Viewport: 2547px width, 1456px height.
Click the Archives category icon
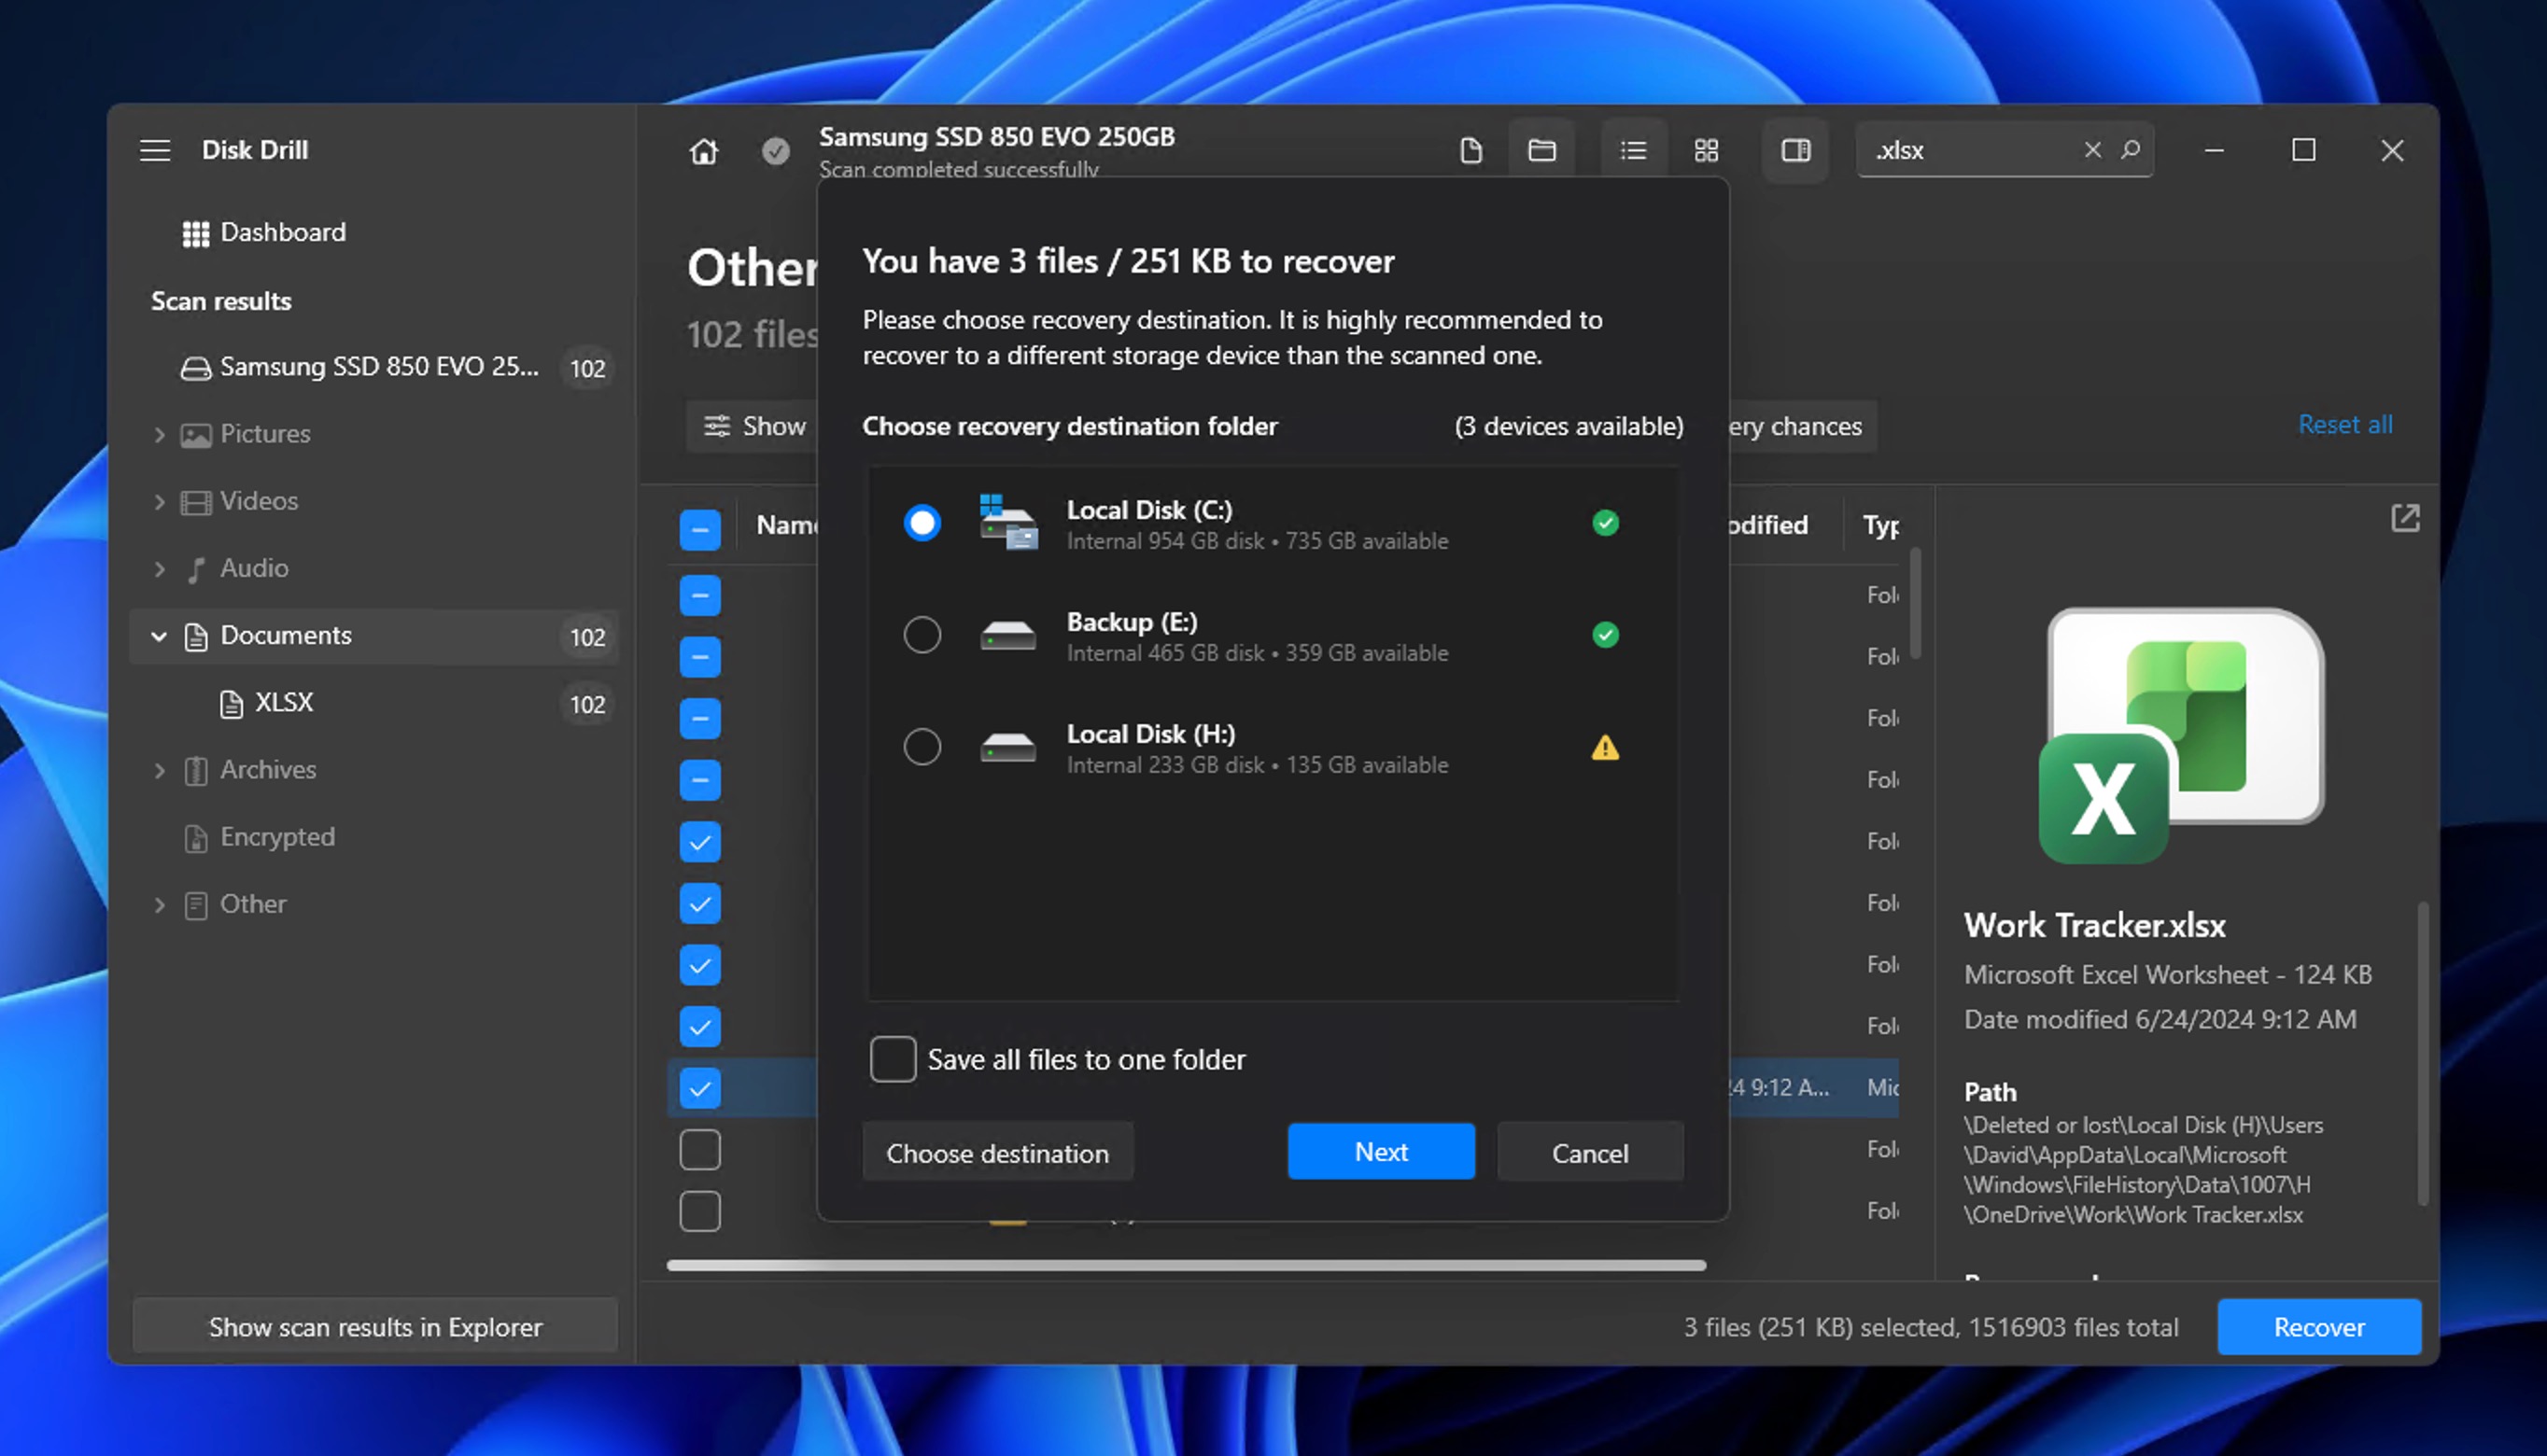point(196,771)
